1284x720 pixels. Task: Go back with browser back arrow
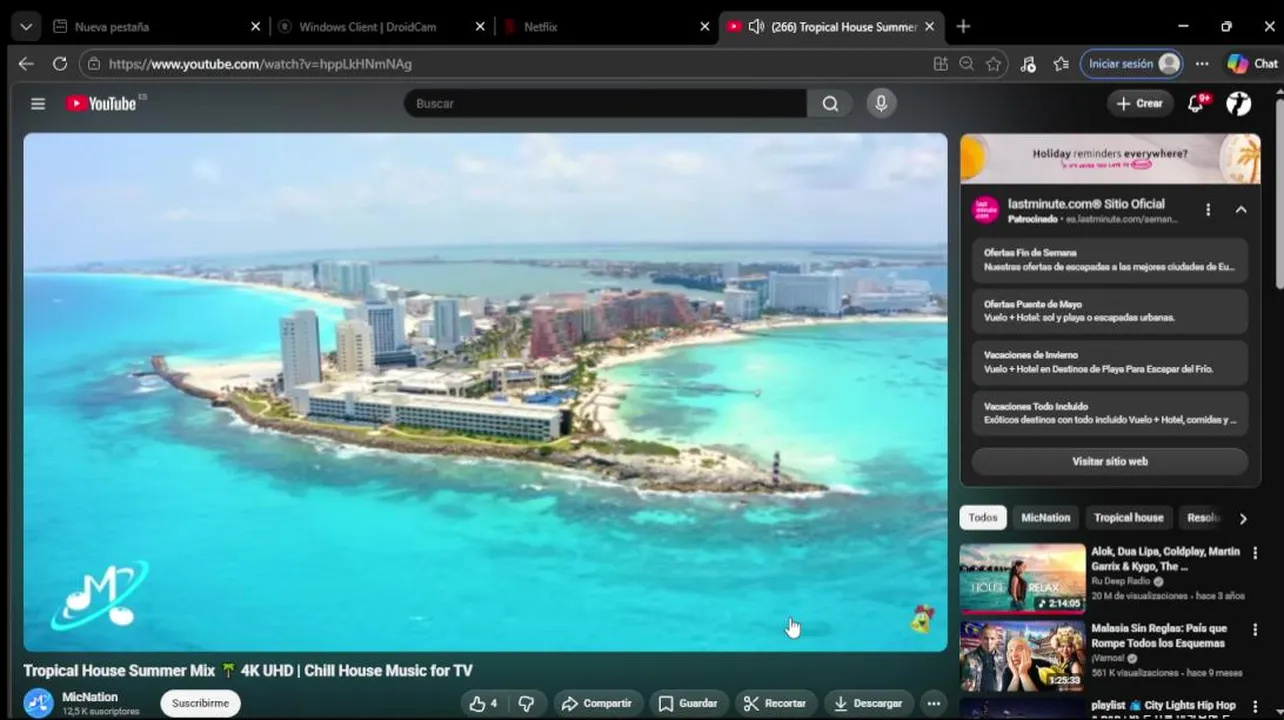tap(26, 64)
